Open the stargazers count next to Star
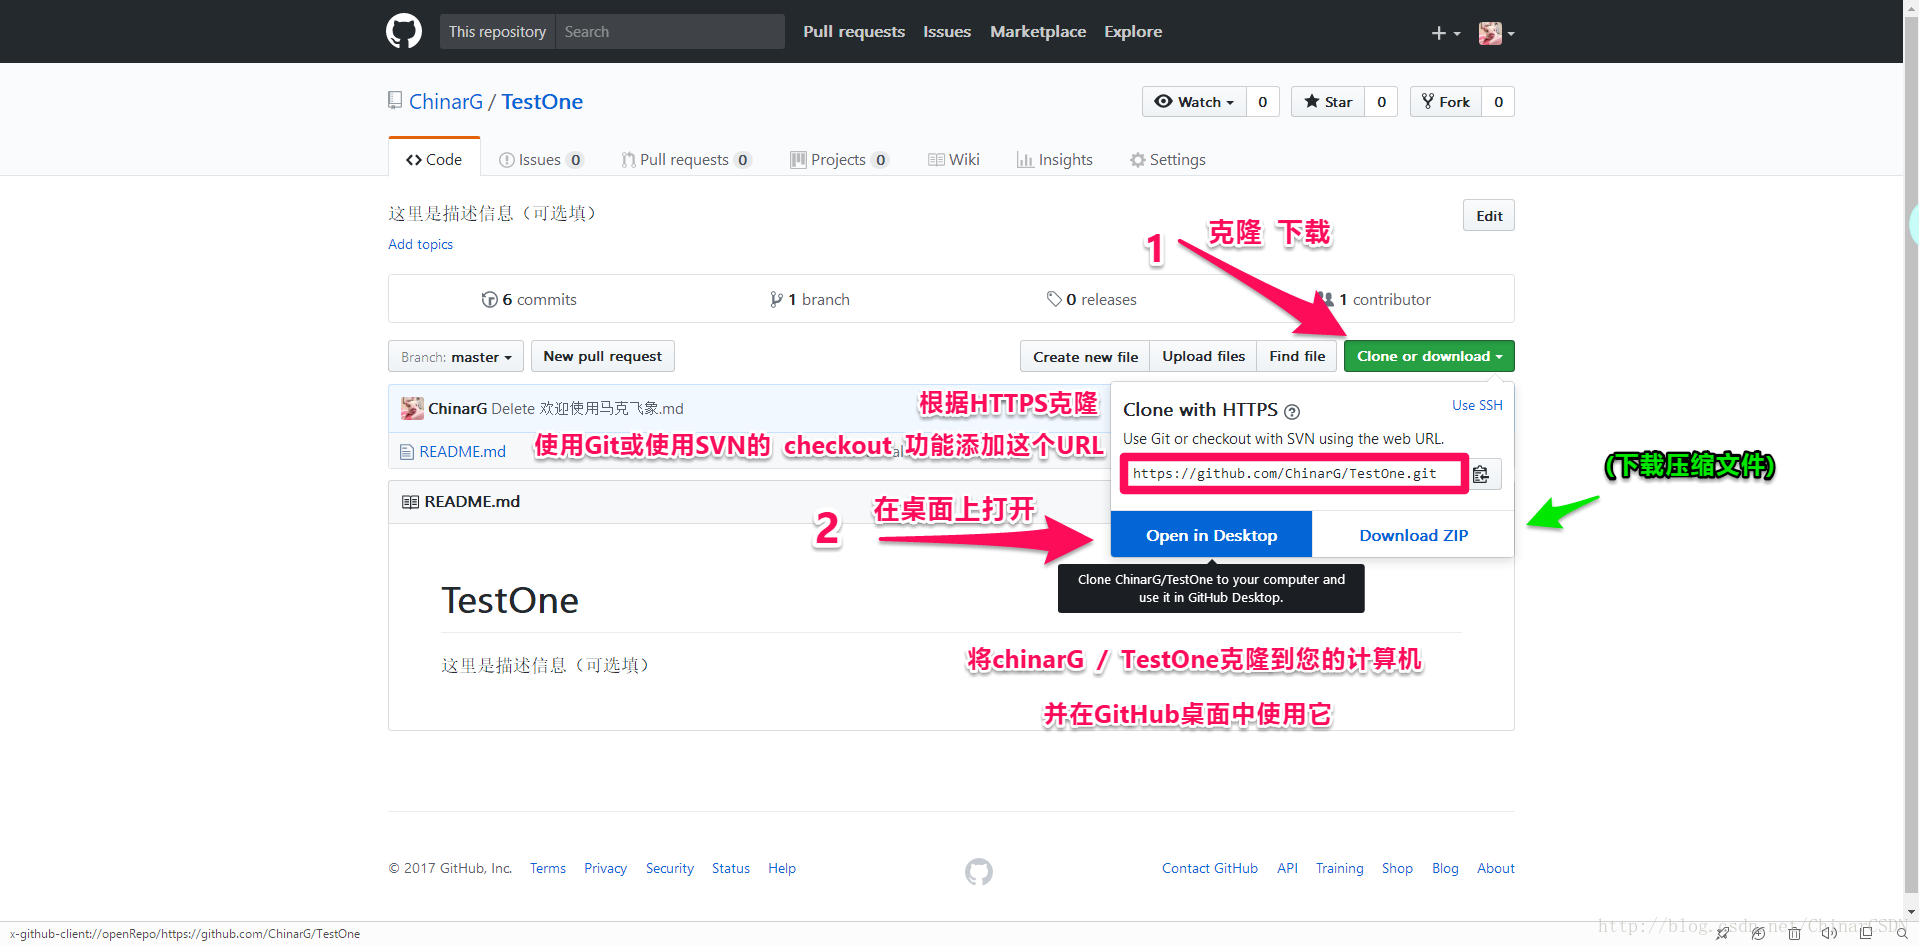The width and height of the screenshot is (1919, 946). [1381, 102]
